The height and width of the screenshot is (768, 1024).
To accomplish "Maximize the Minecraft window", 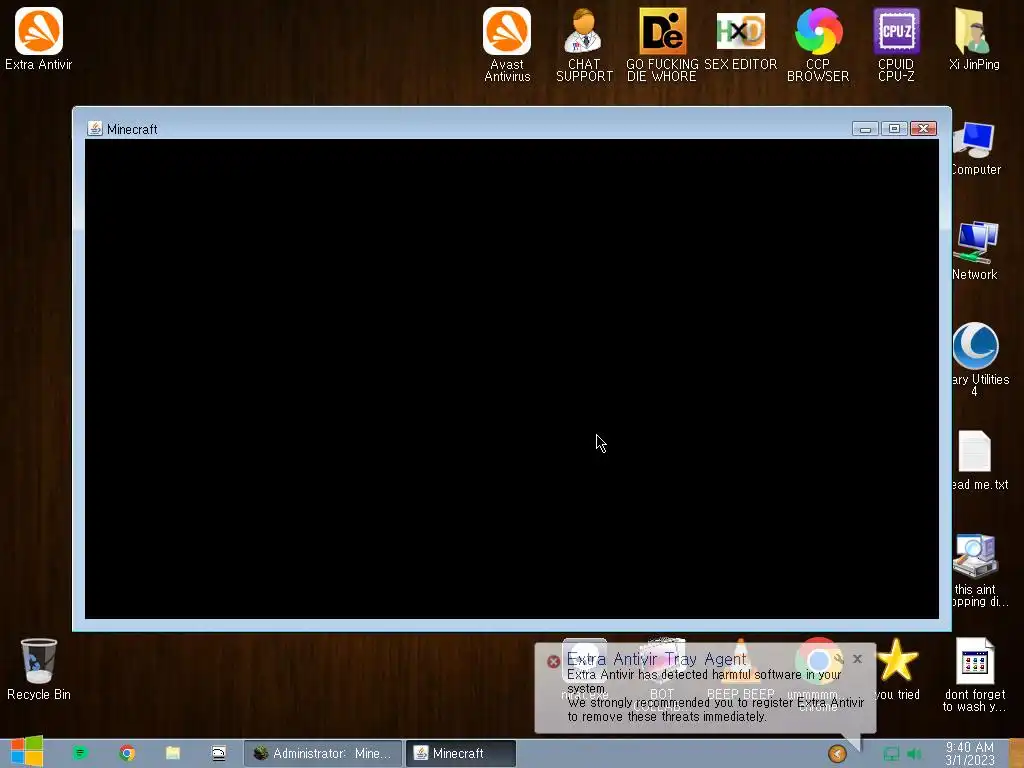I will tap(894, 129).
